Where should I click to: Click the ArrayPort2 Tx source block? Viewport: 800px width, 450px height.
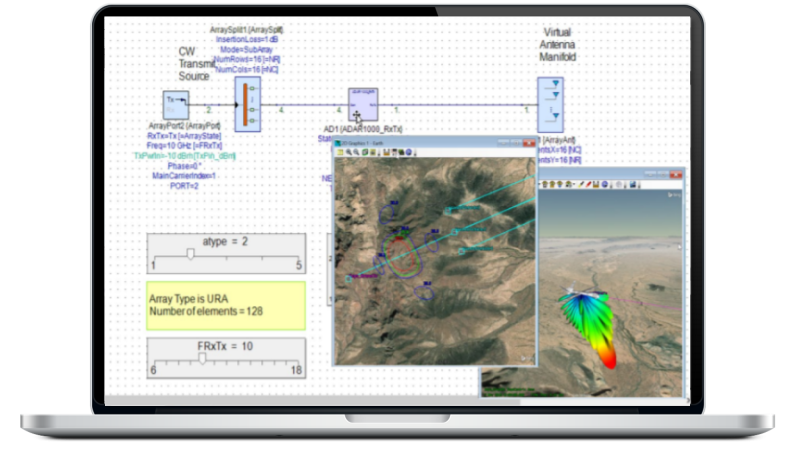tap(175, 103)
